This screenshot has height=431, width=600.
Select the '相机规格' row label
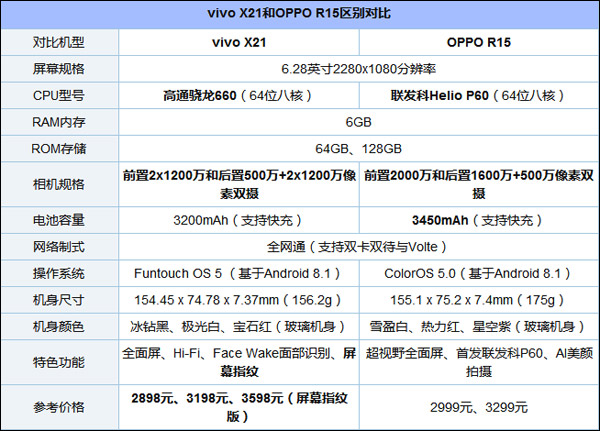[59, 184]
